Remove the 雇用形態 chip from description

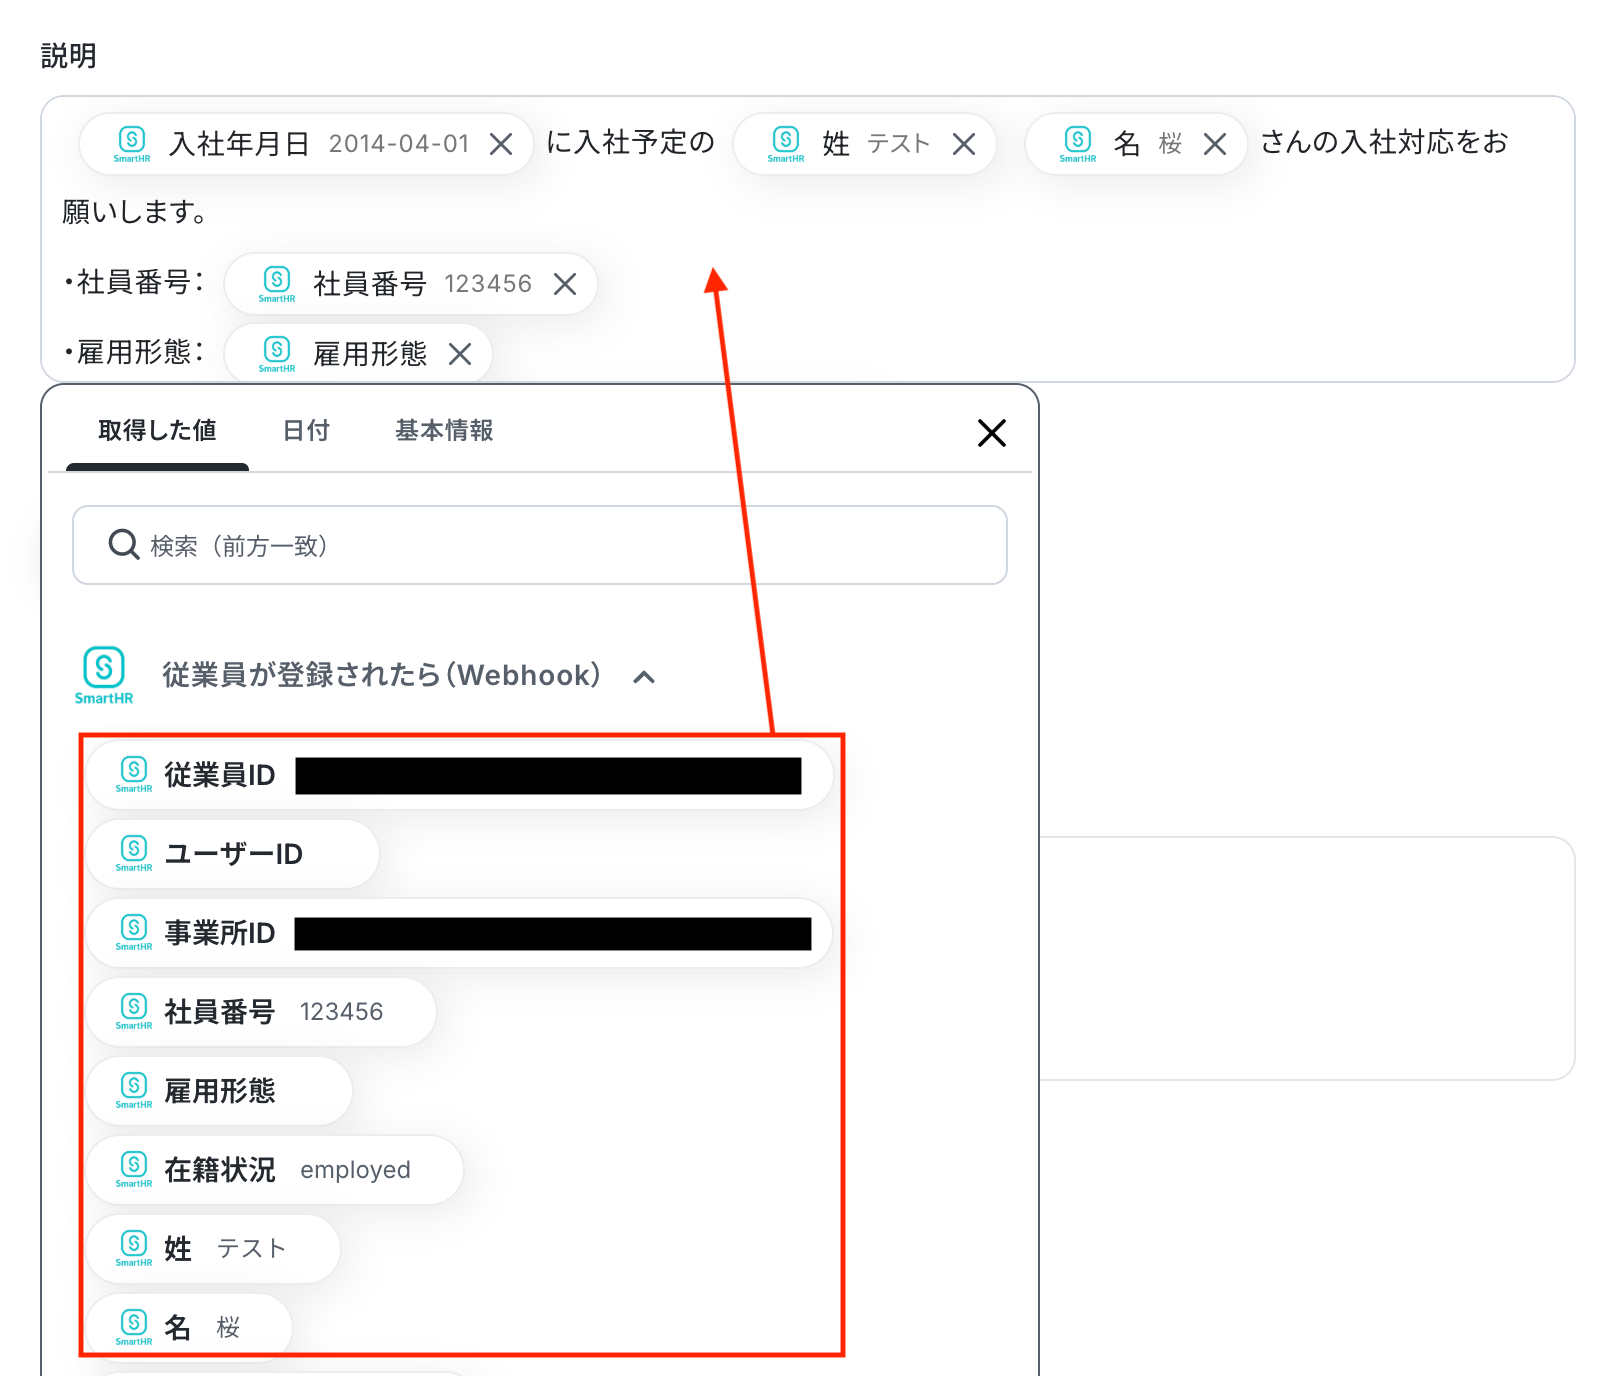coord(460,354)
